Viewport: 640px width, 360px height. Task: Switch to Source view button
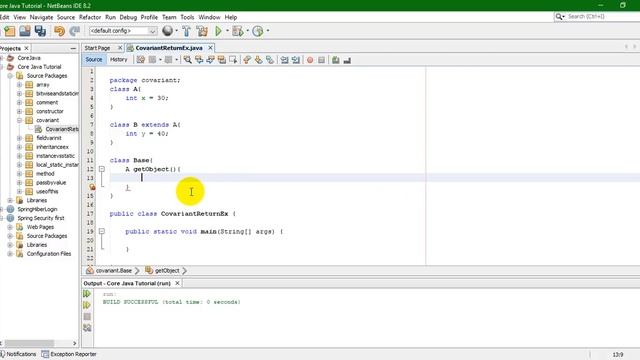point(94,60)
